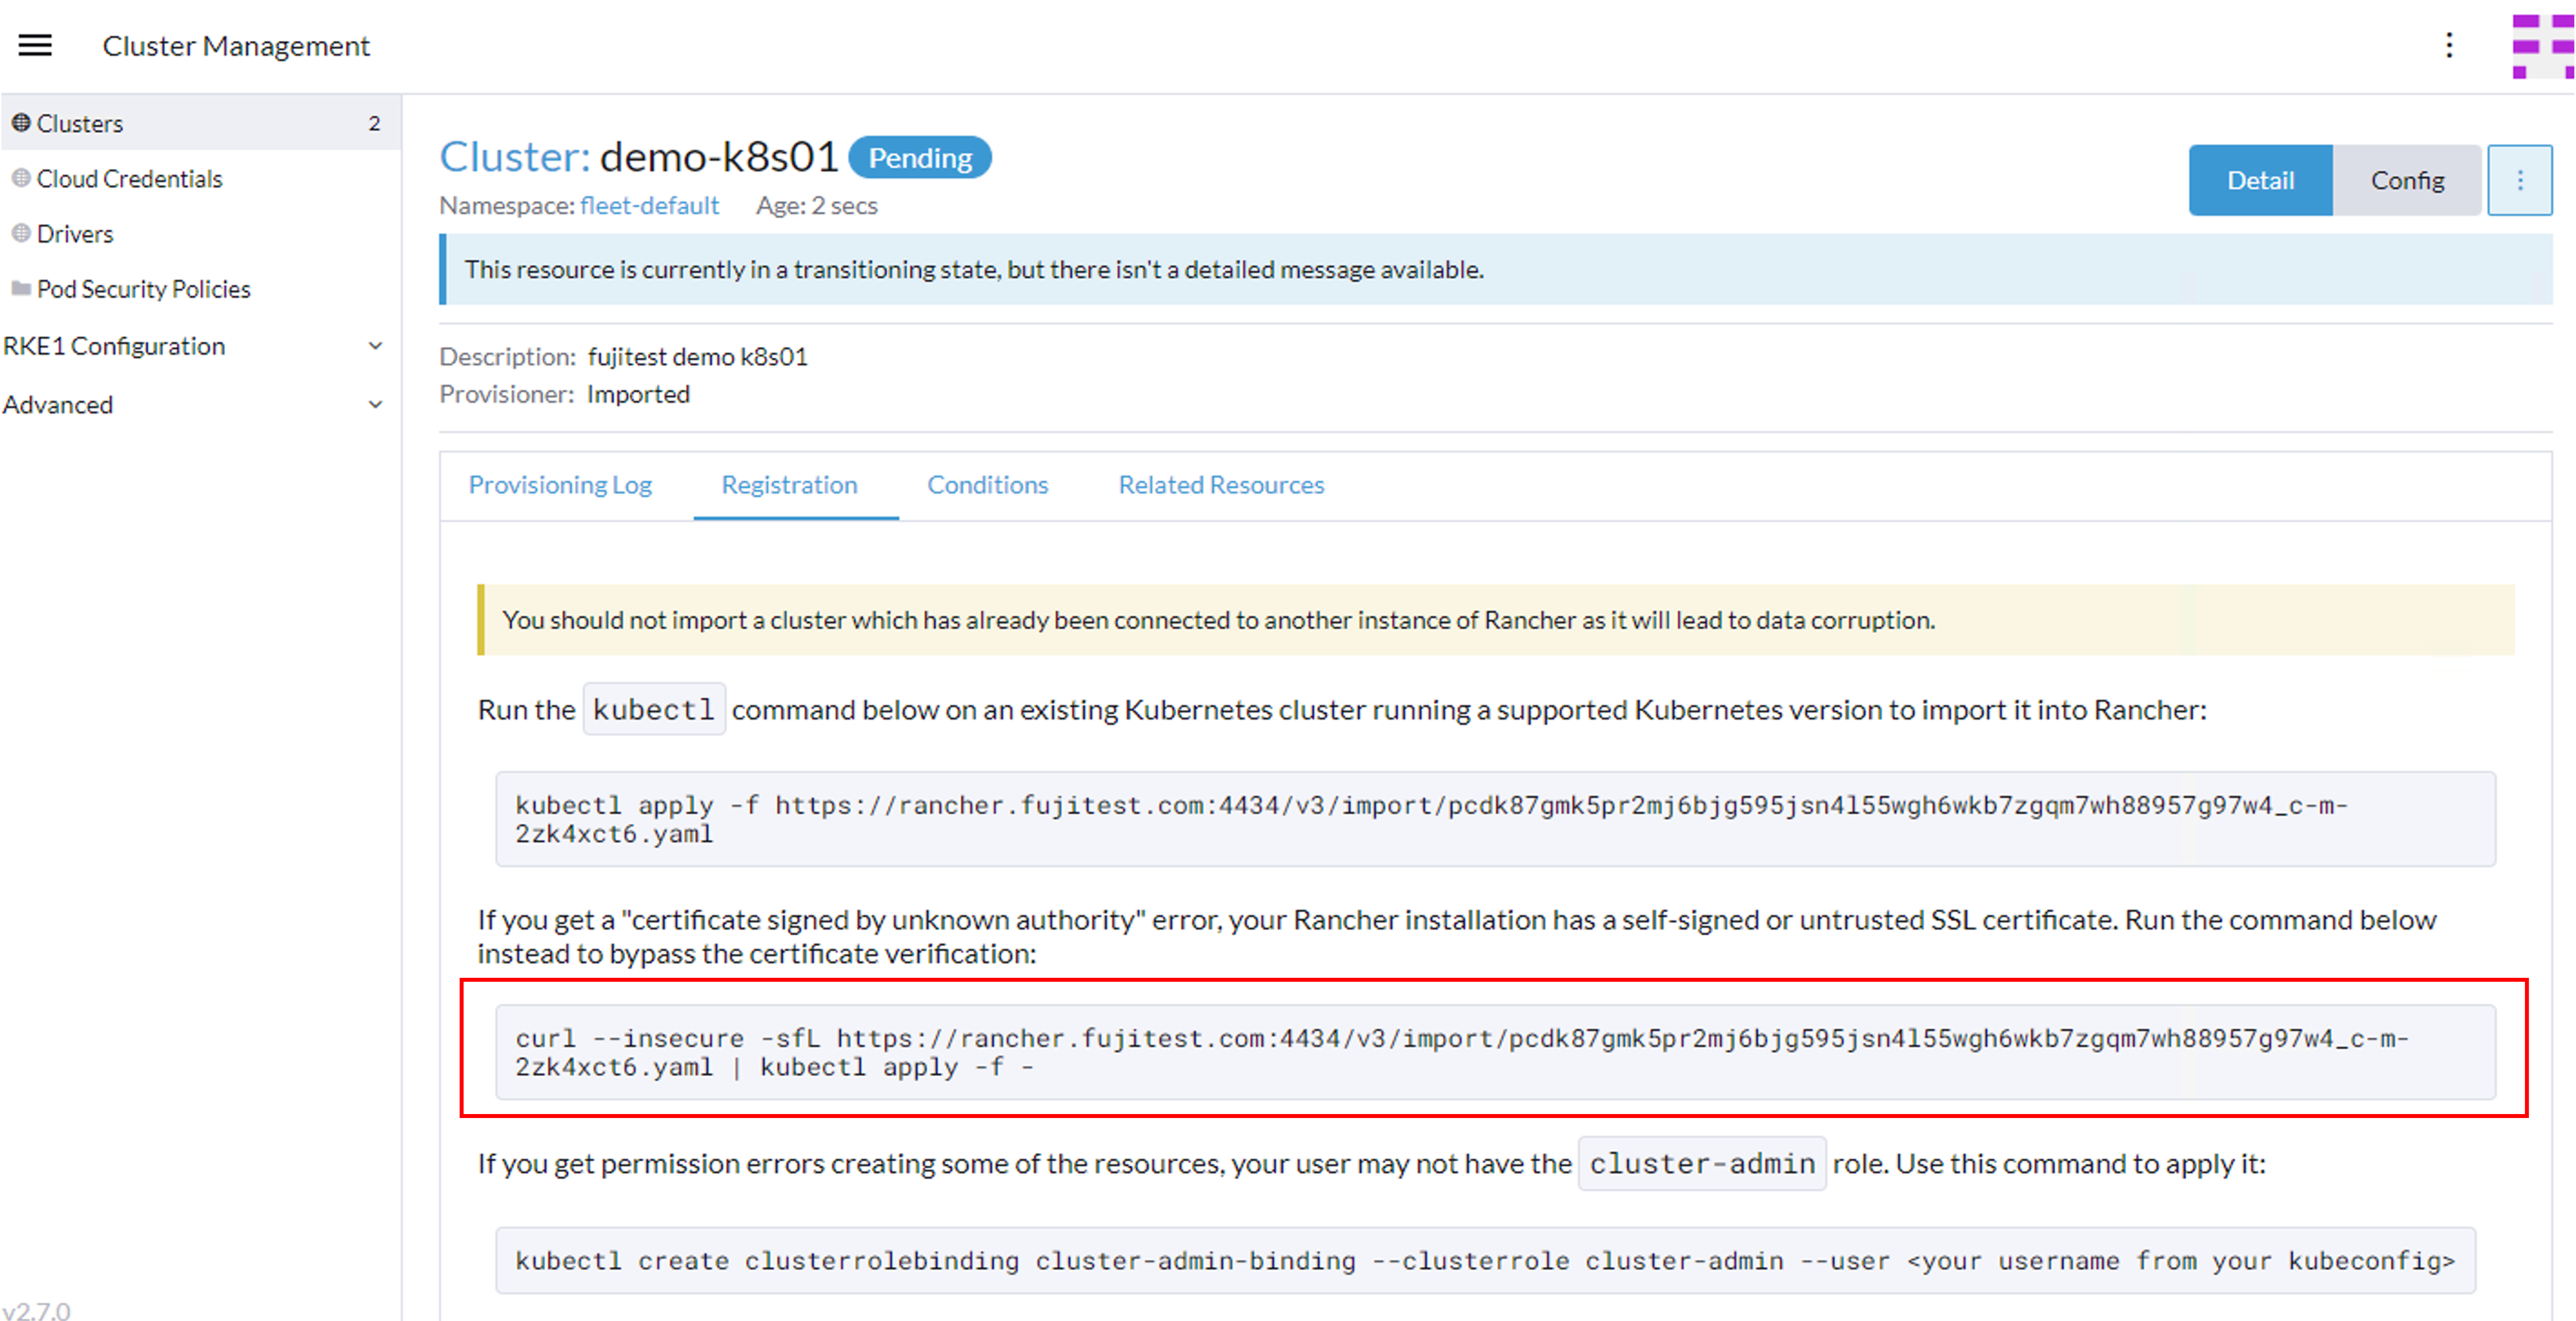Click the cluster name demo-k8s01 heading

pos(719,157)
